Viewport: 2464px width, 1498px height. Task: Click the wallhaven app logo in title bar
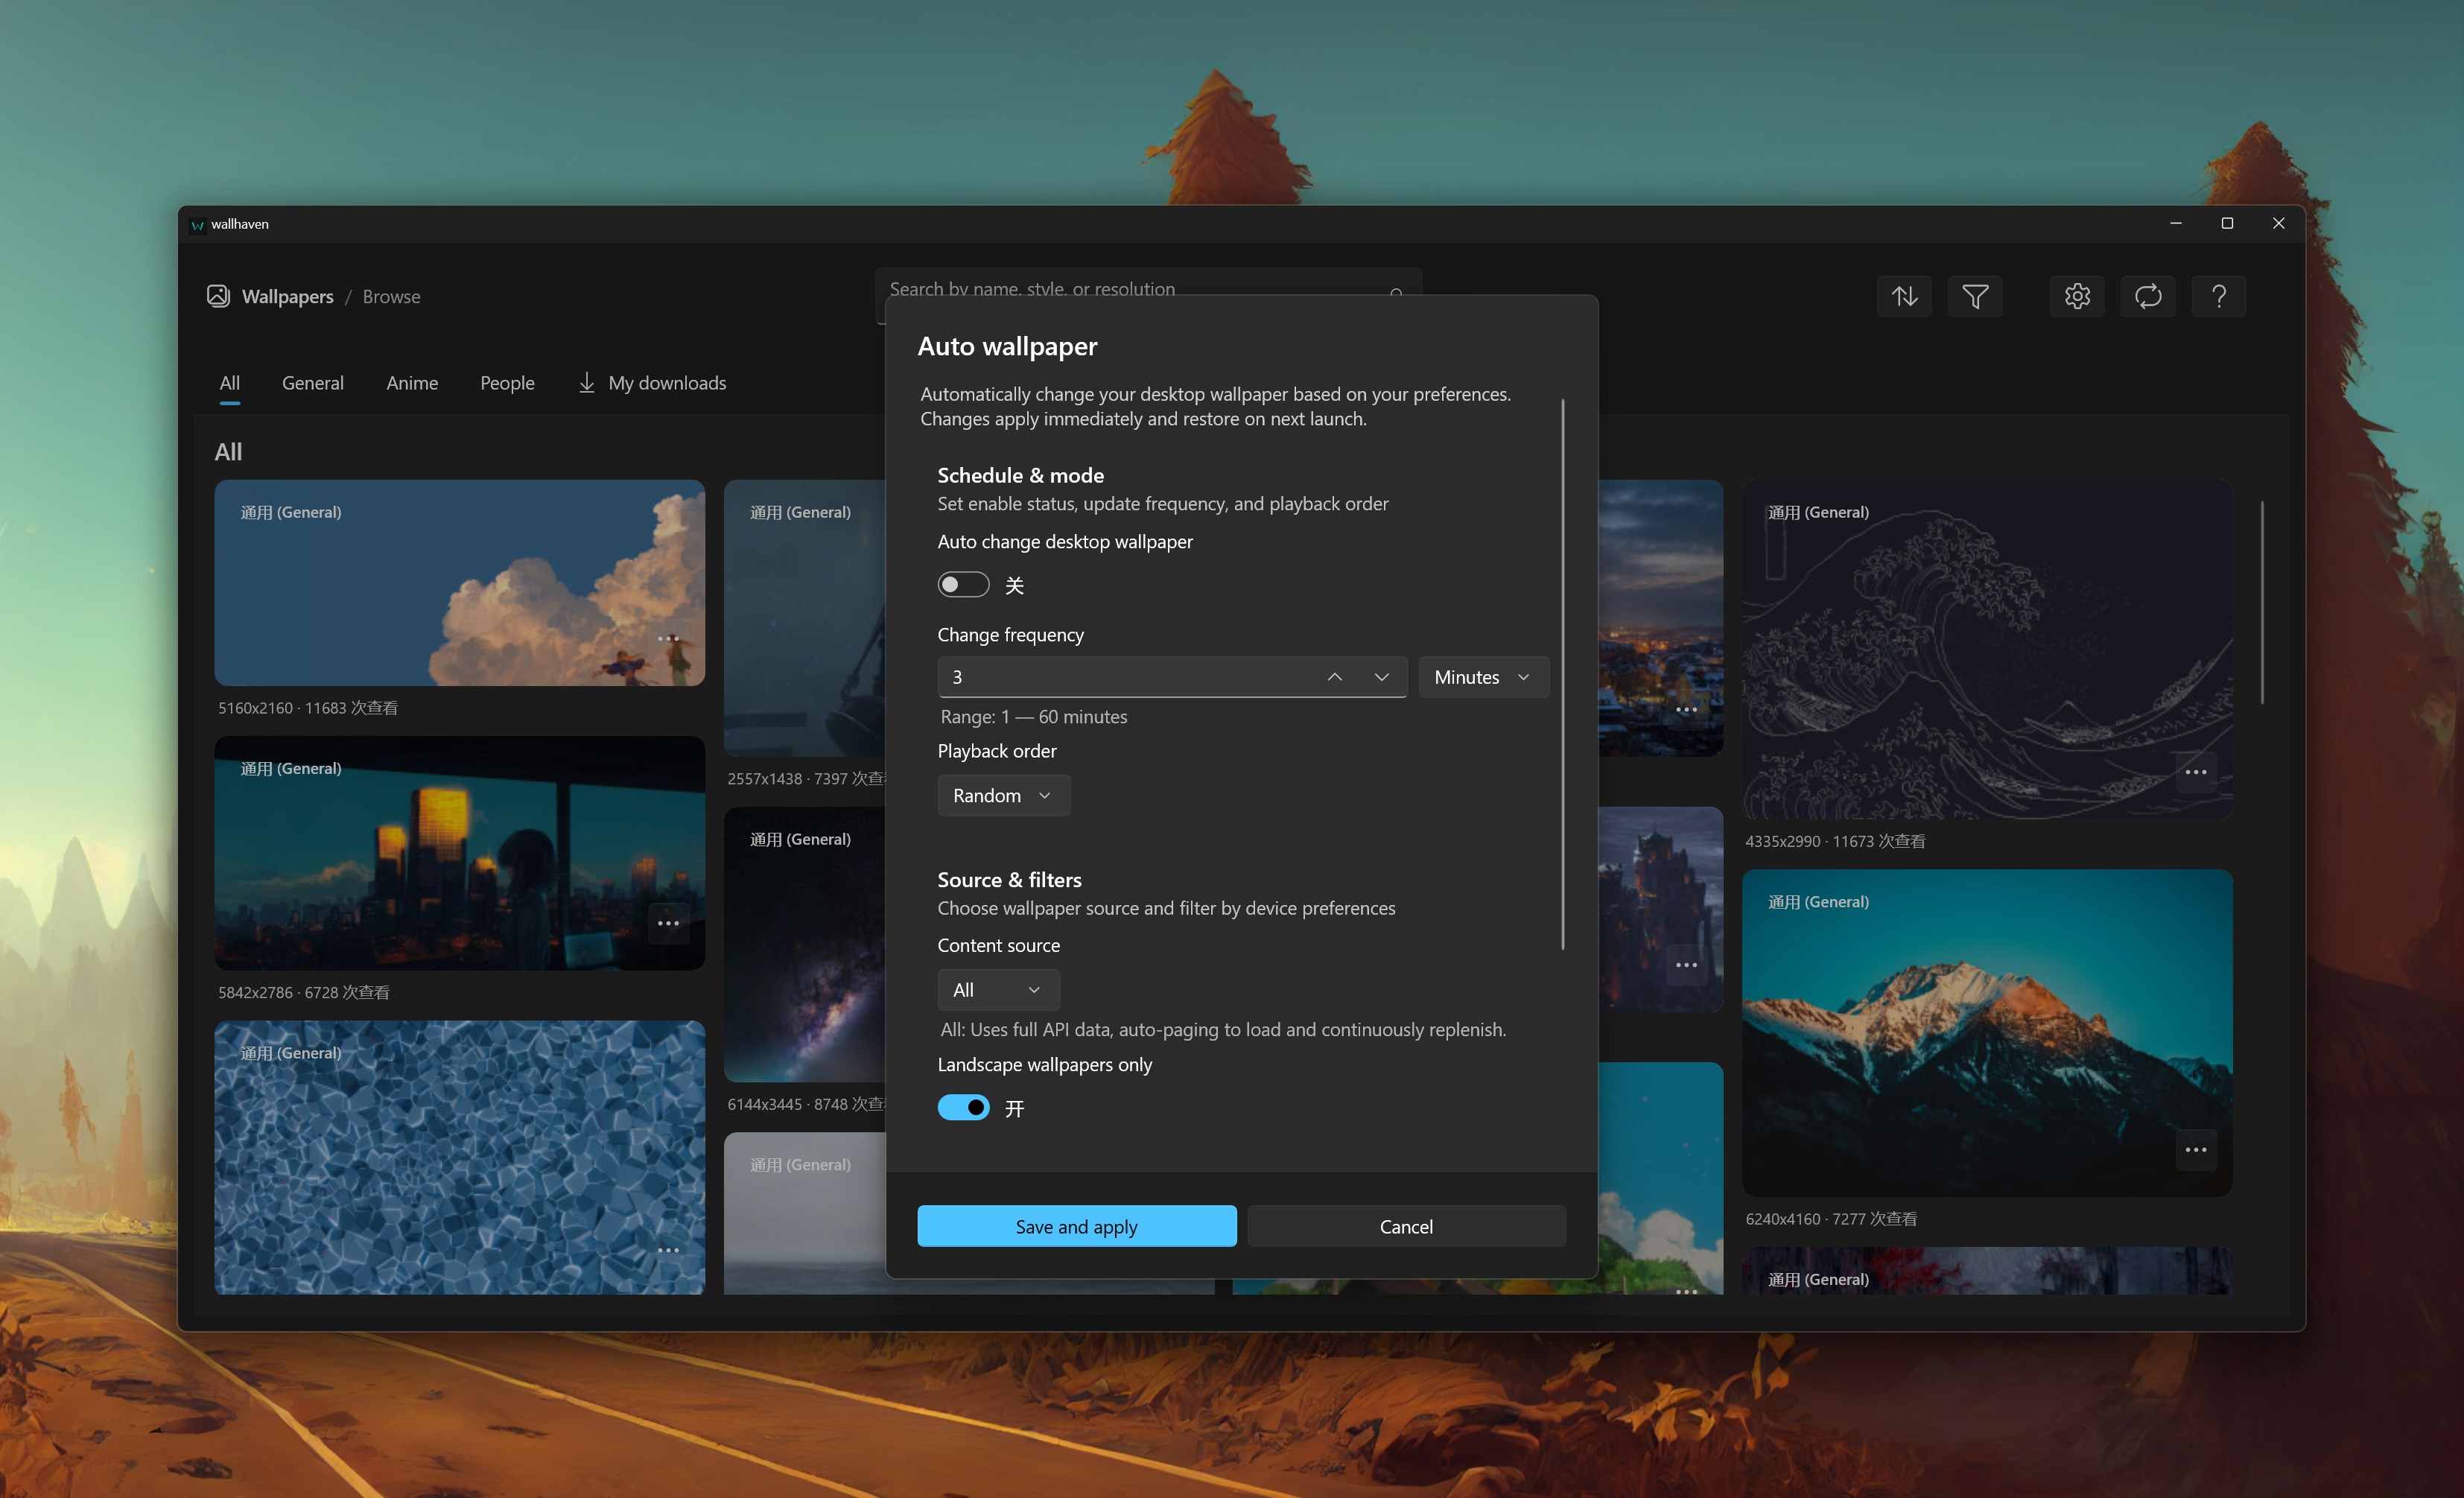(197, 224)
